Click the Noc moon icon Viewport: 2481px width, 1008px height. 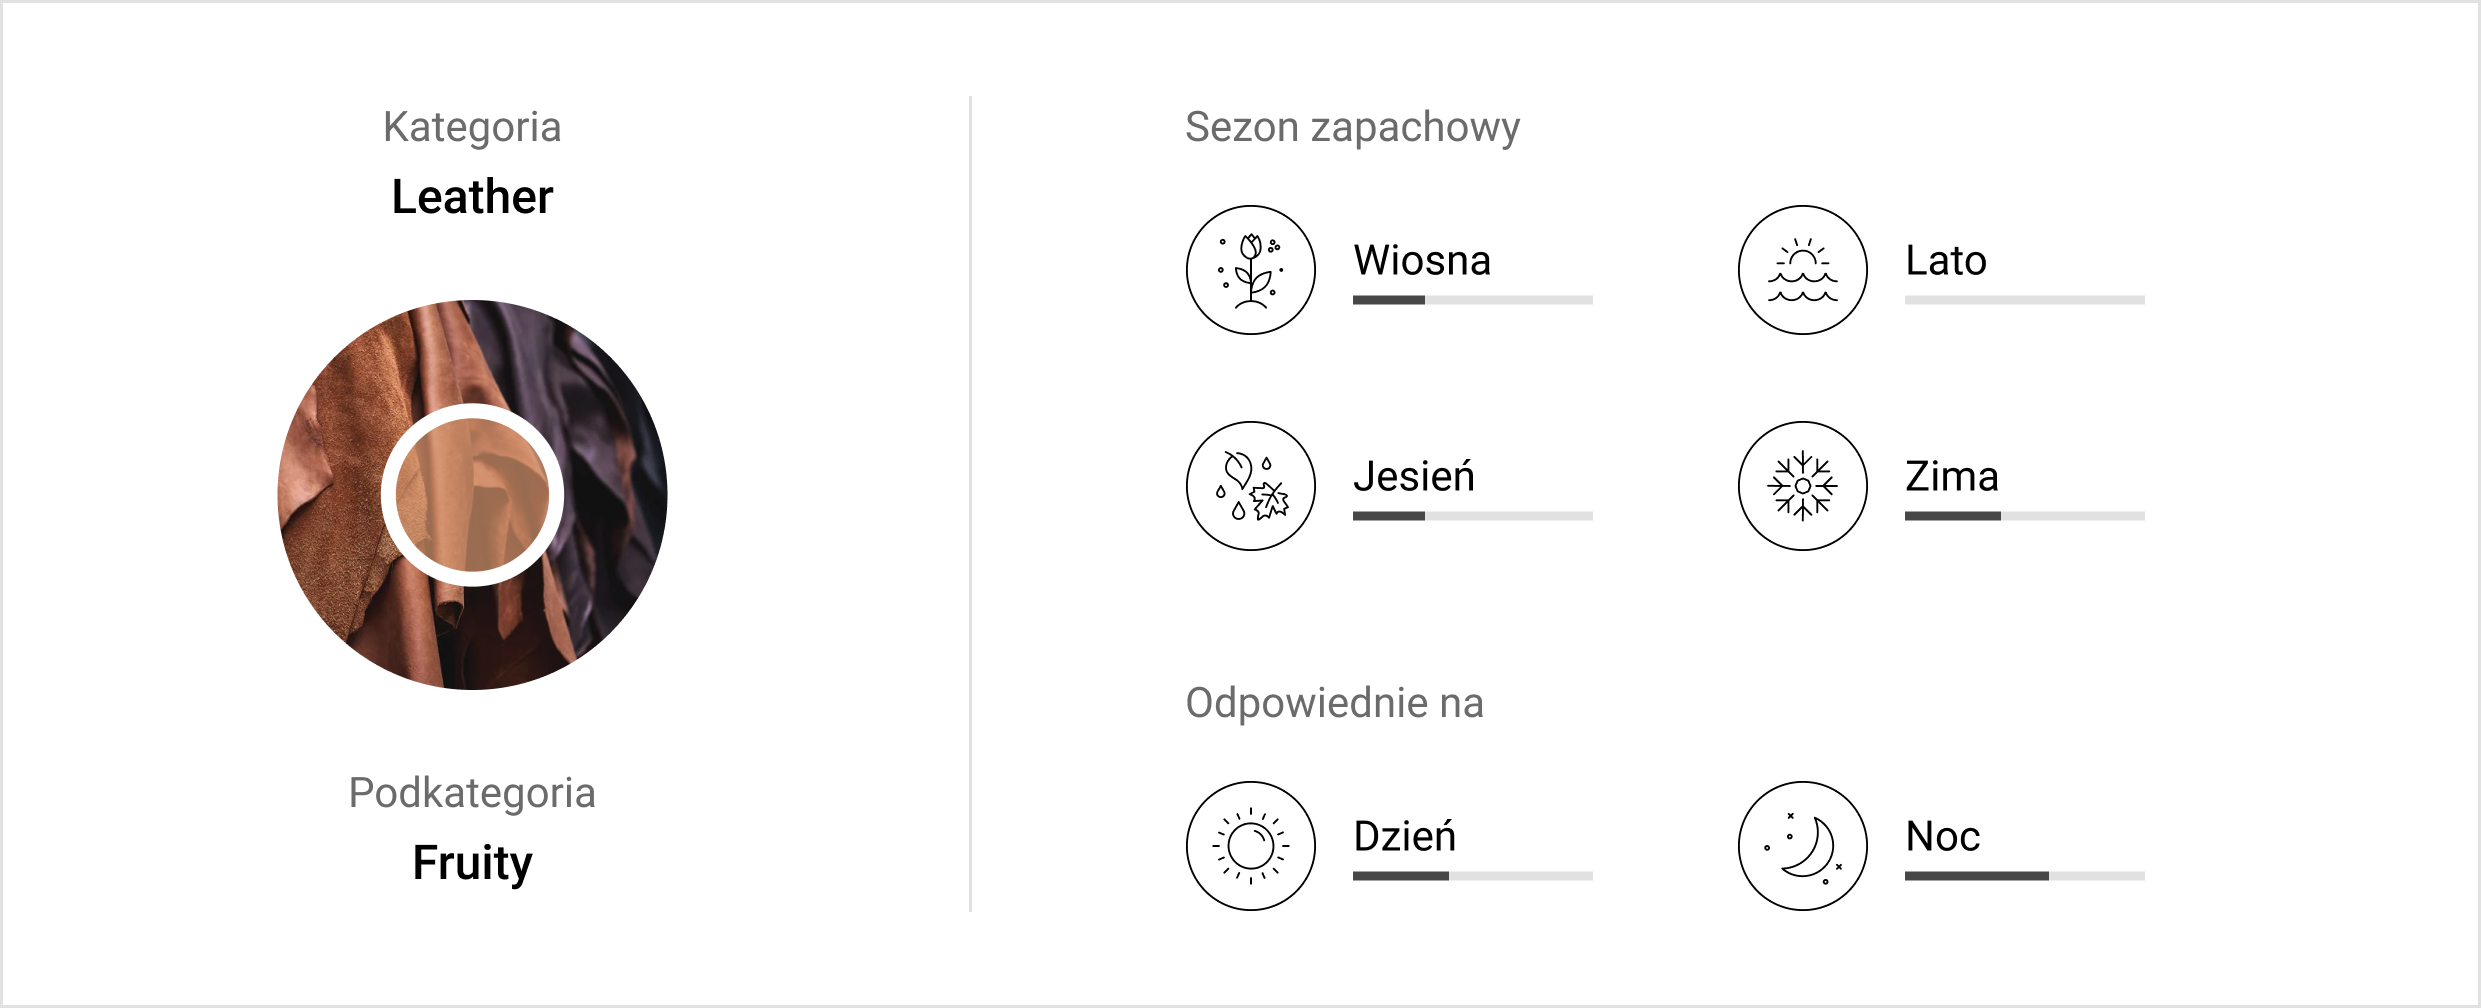click(x=1802, y=846)
